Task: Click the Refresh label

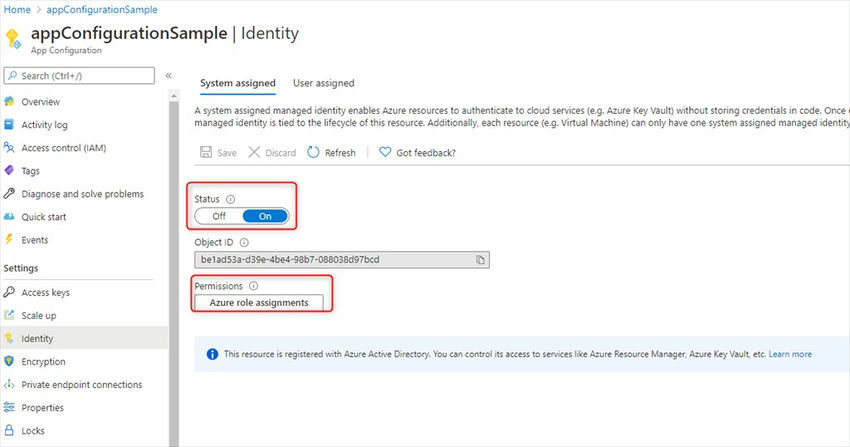Action: coord(340,153)
